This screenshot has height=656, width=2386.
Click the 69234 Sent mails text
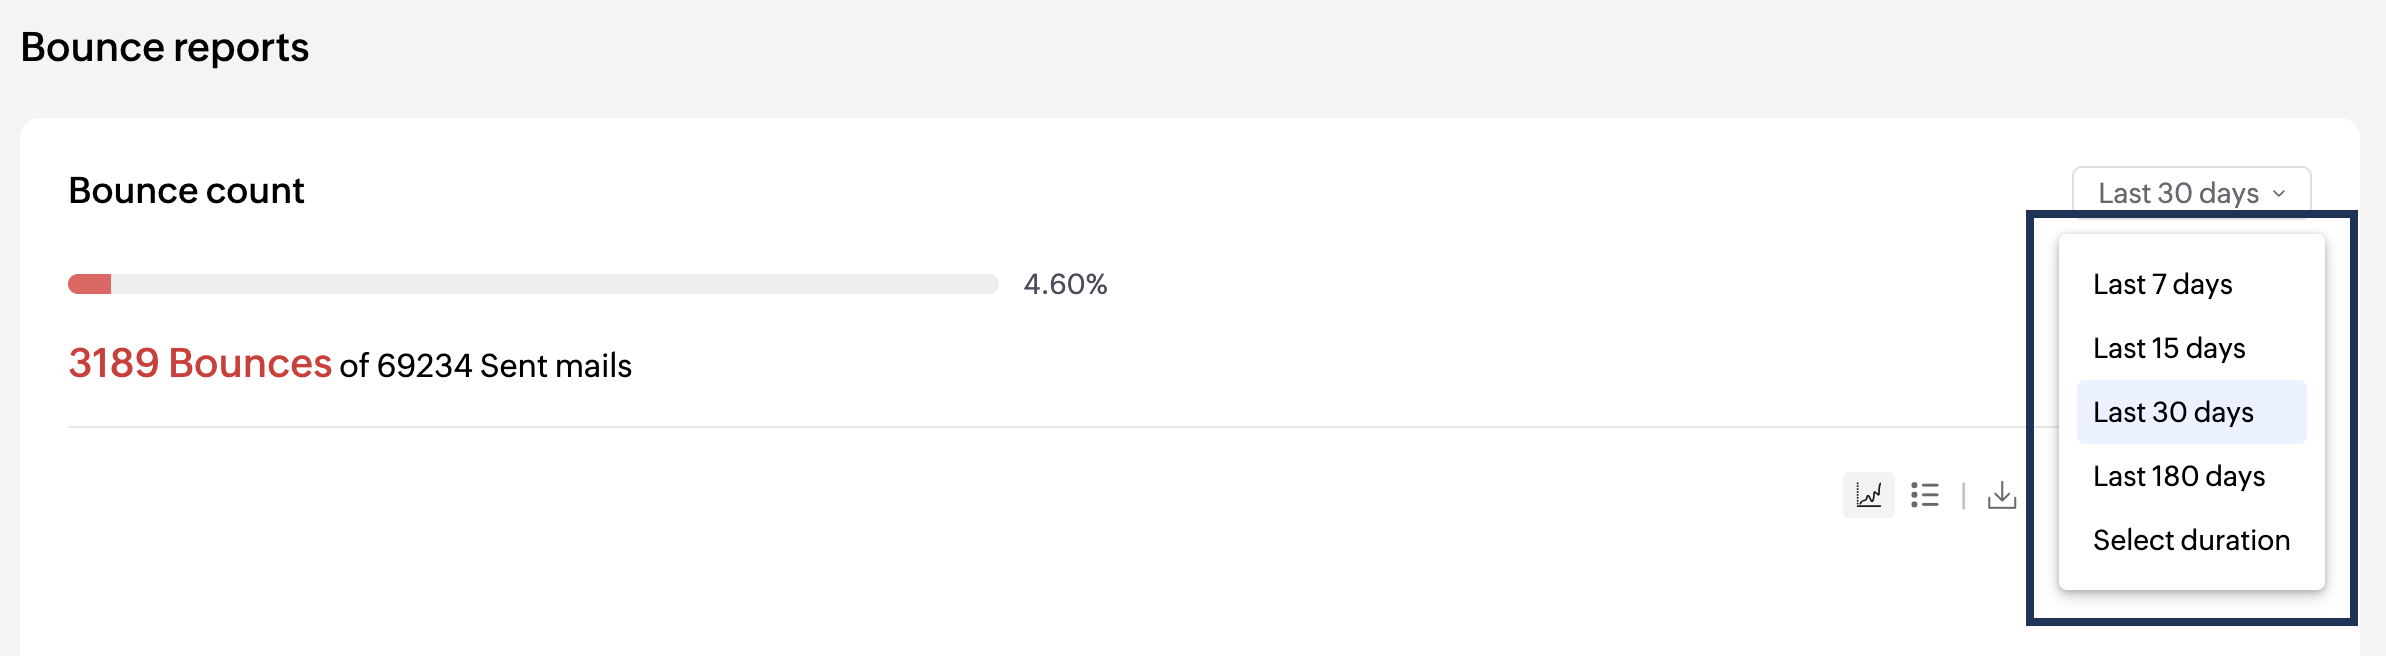tap(504, 366)
